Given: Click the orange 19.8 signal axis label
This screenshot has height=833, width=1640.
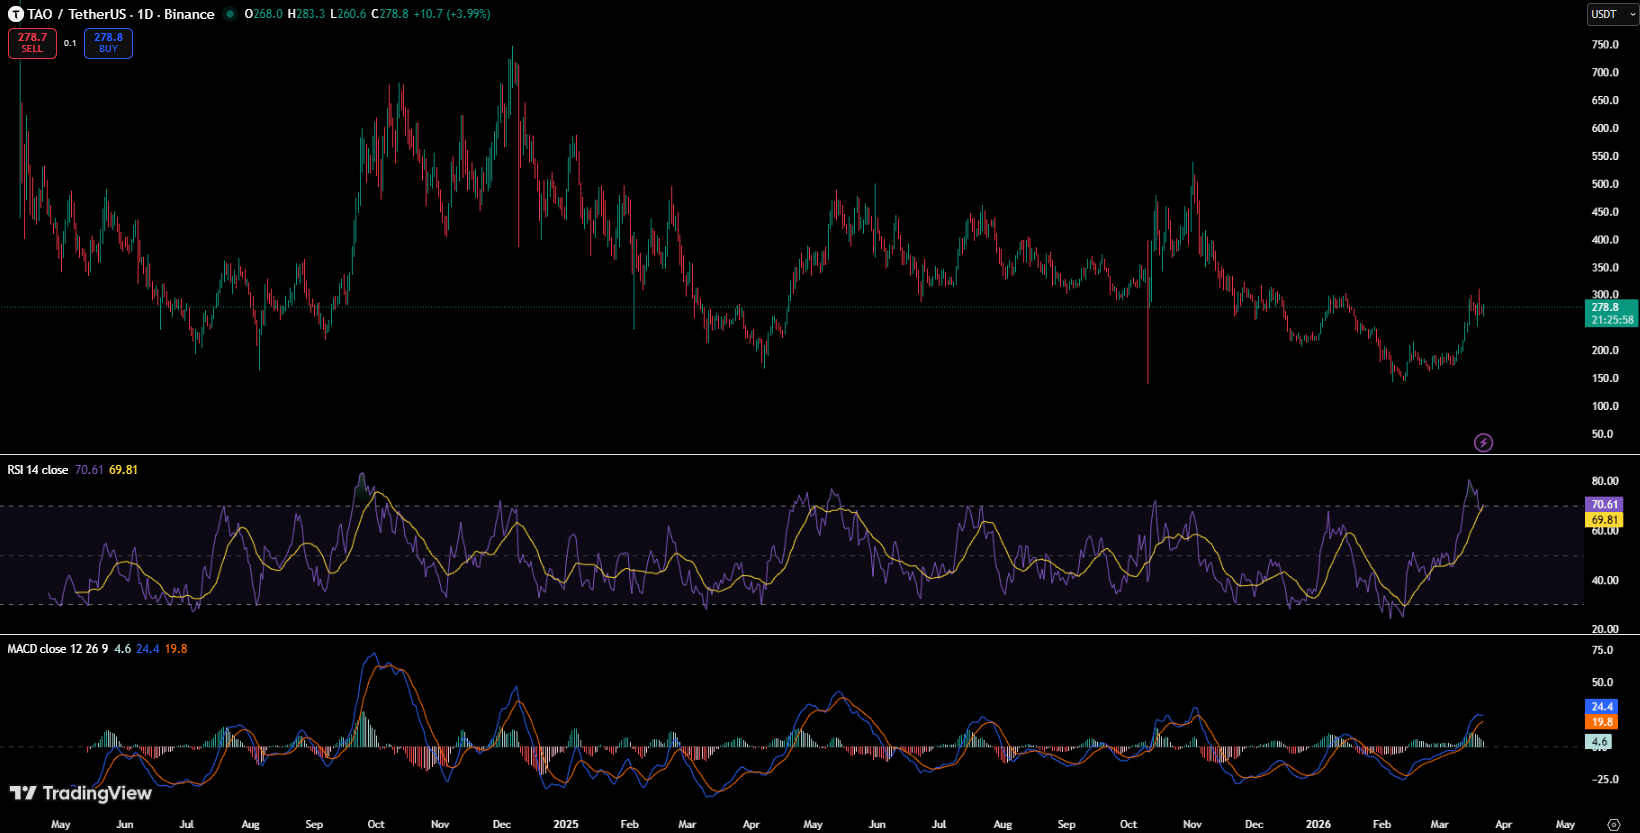Looking at the screenshot, I should [x=1602, y=722].
